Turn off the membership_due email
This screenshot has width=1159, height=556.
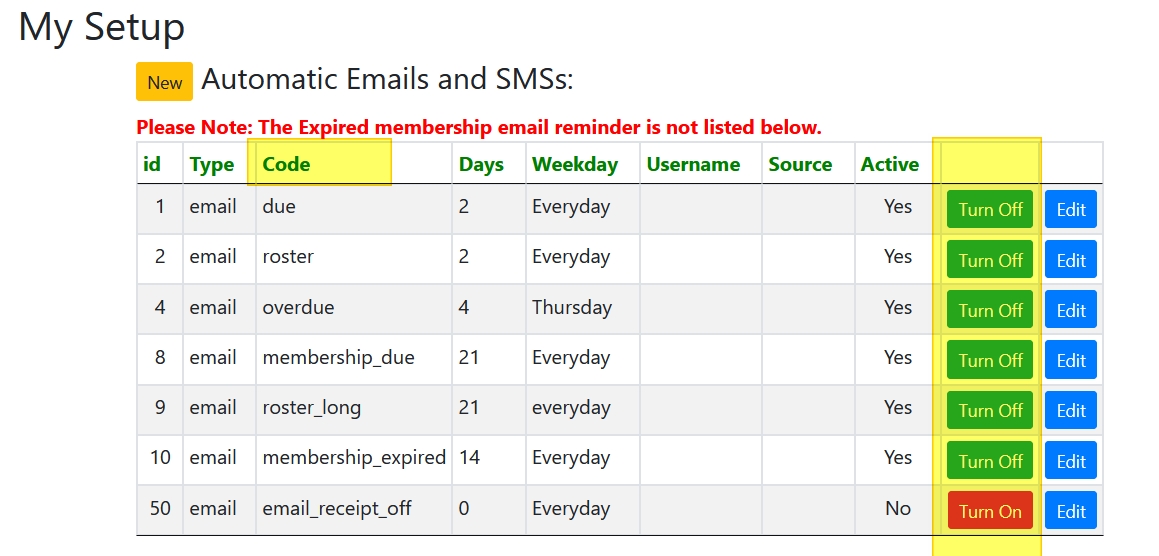tap(990, 360)
